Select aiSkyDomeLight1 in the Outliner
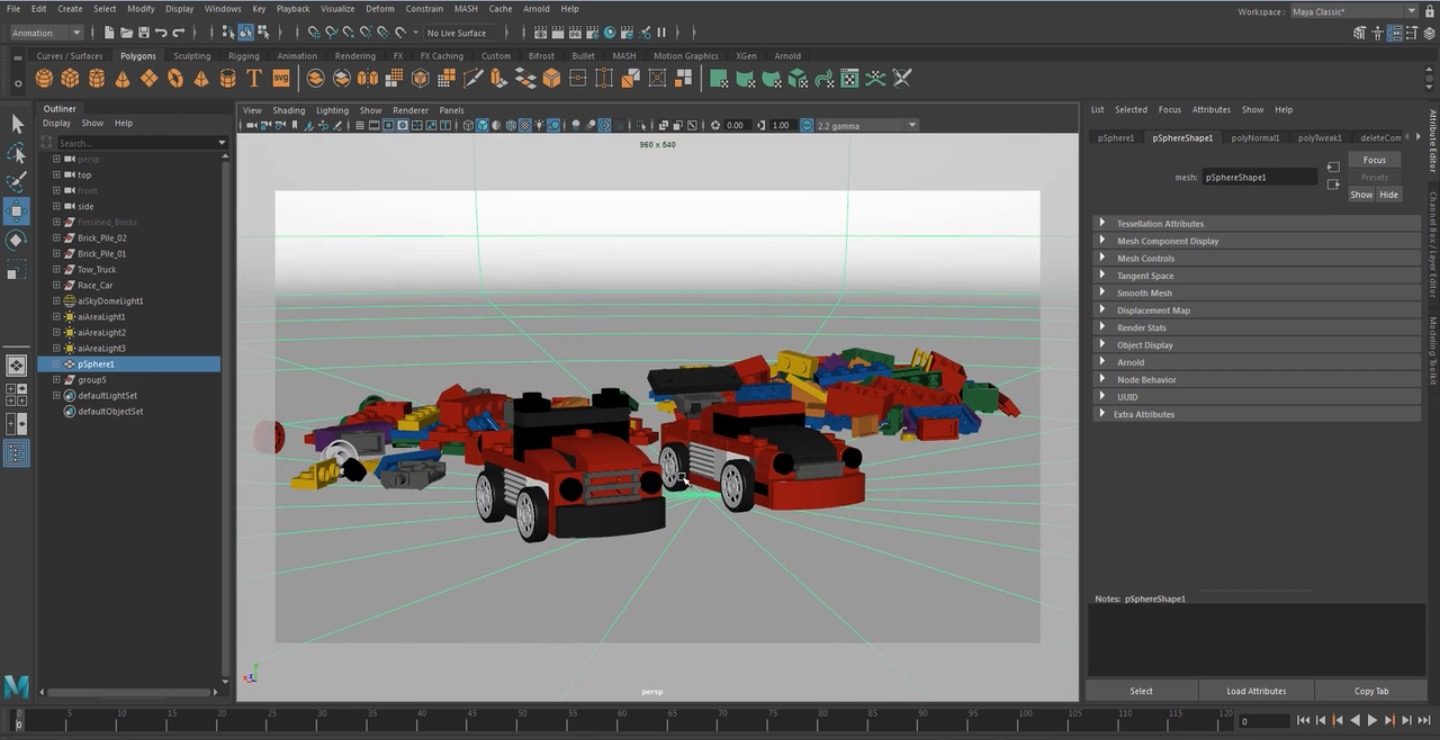Viewport: 1440px width, 740px height. [x=110, y=301]
